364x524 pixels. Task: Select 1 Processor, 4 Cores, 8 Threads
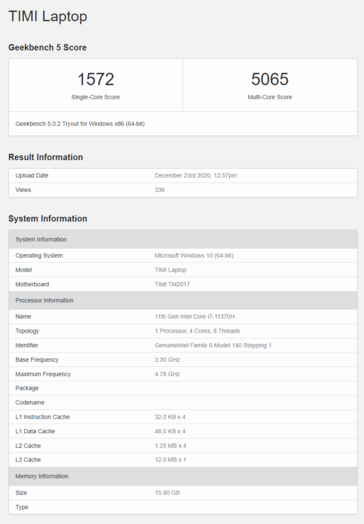[197, 331]
